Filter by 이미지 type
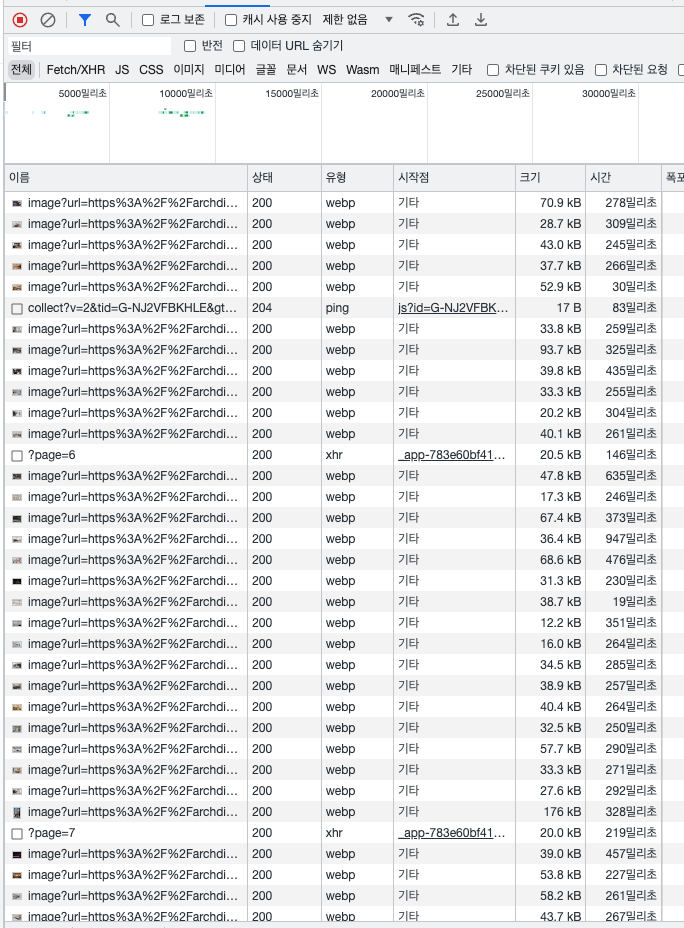 click(x=189, y=70)
